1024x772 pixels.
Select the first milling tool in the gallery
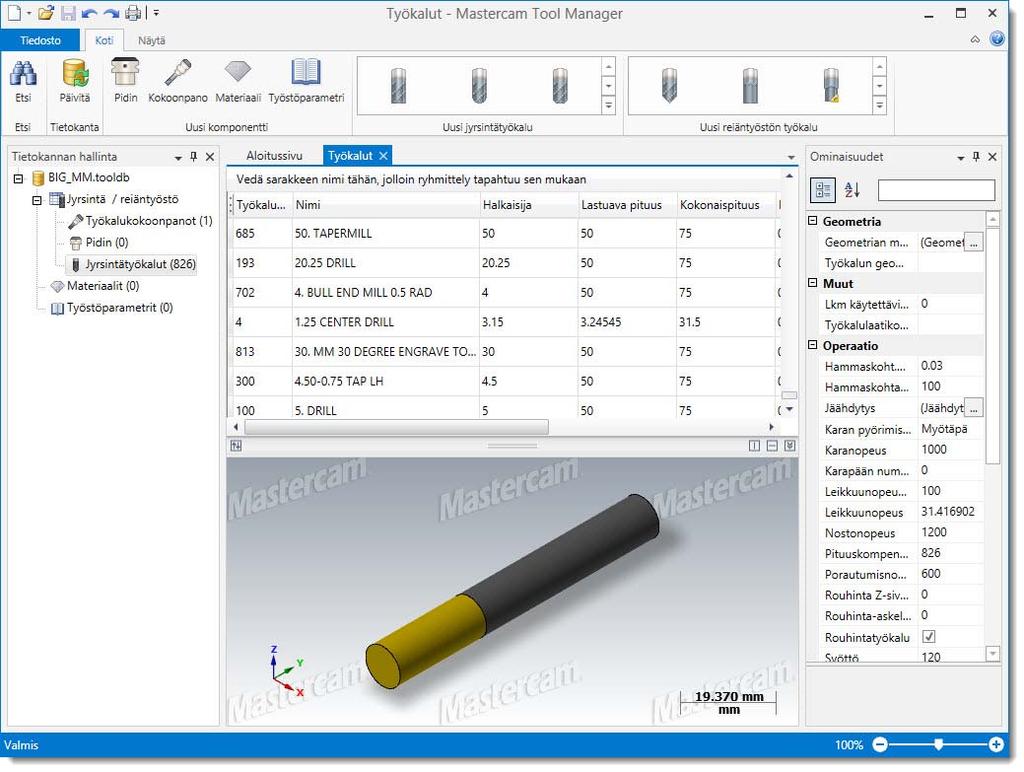[398, 86]
